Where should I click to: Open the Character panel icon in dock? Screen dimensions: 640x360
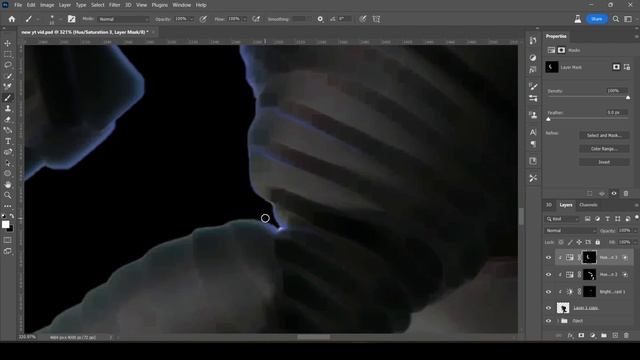pos(533,132)
